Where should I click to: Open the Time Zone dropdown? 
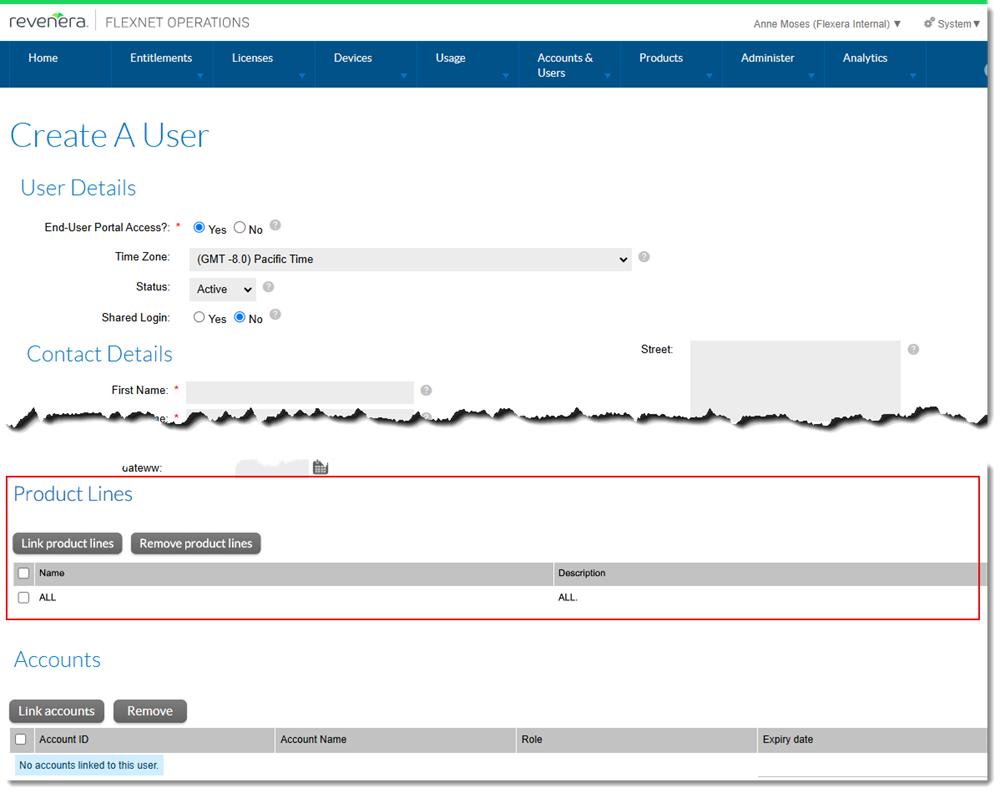pos(410,259)
